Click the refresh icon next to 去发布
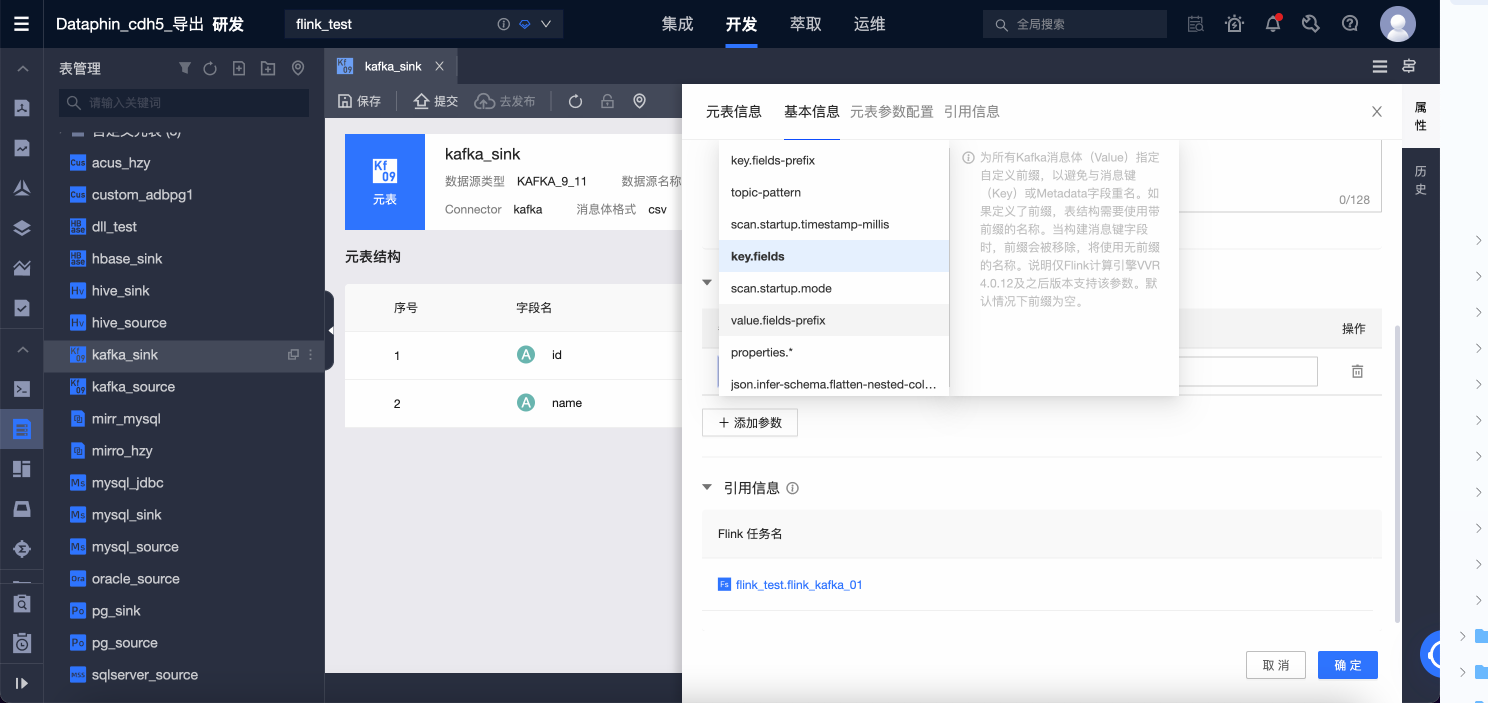The height and width of the screenshot is (703, 1488). coord(575,101)
